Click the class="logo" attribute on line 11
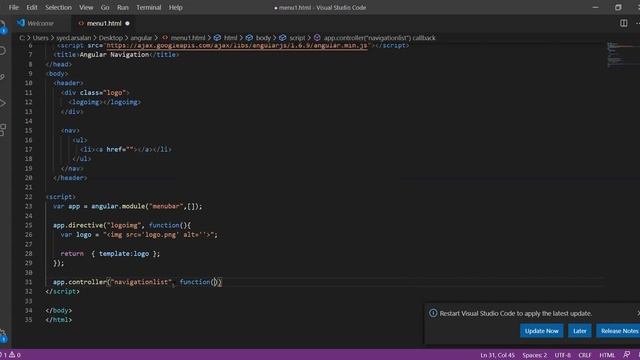 (103, 93)
